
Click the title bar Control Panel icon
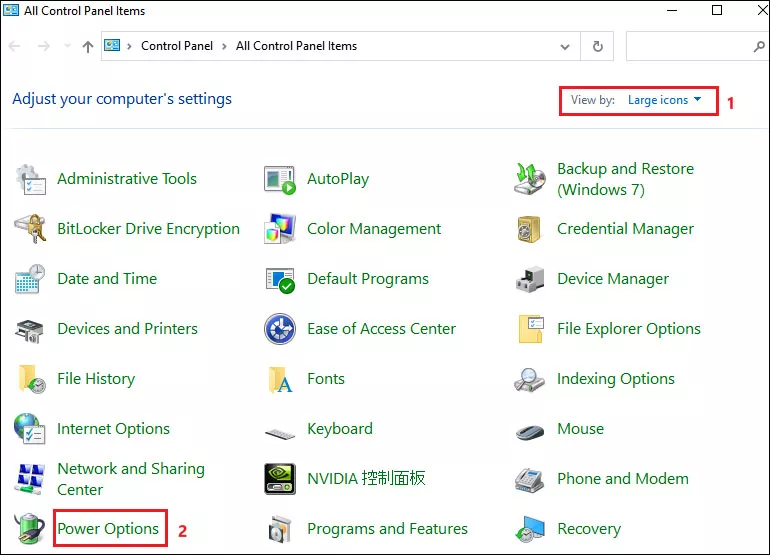tap(11, 10)
